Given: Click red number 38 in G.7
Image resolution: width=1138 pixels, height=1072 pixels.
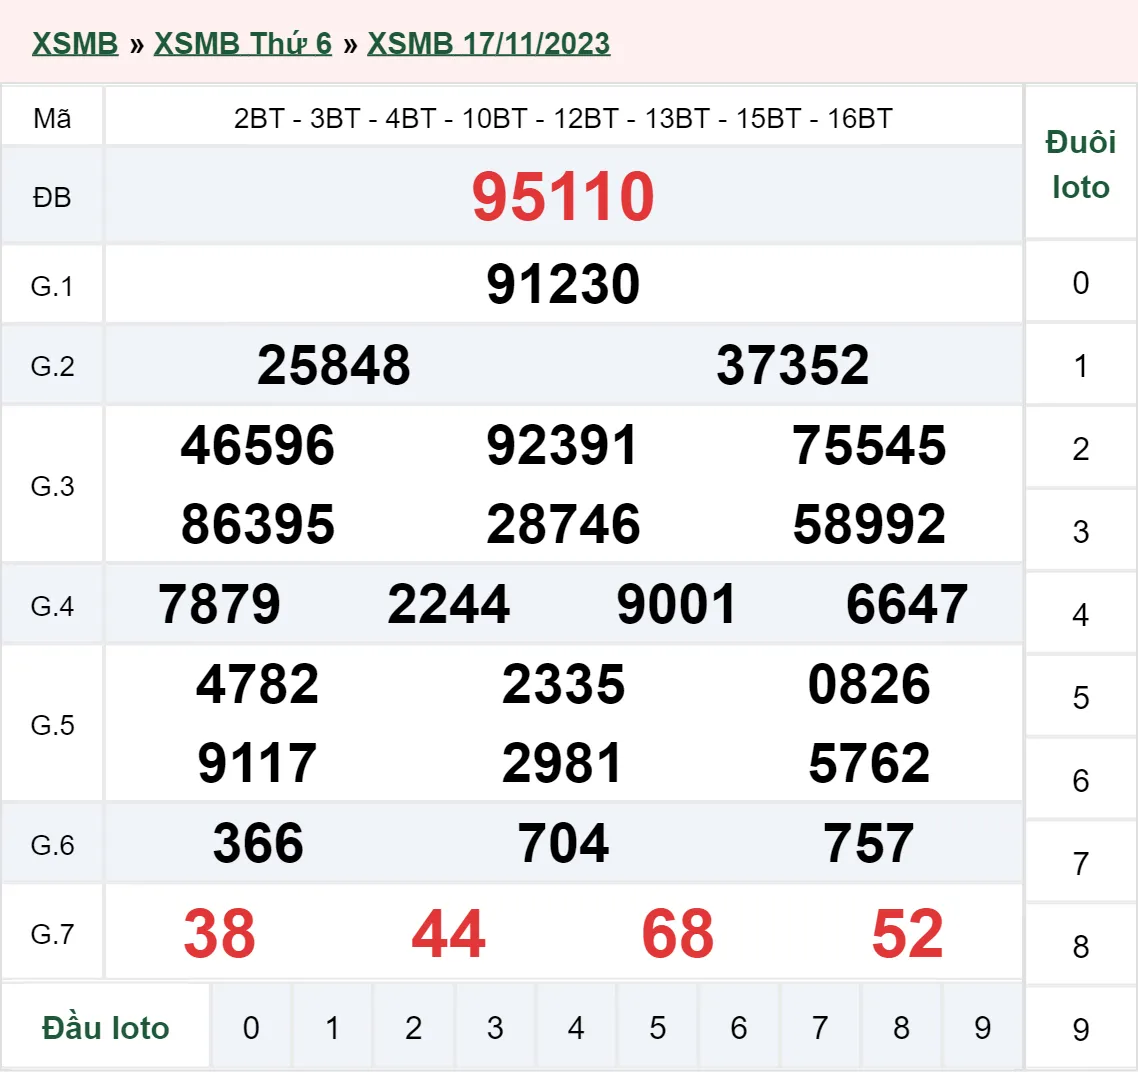Looking at the screenshot, I should click(219, 935).
